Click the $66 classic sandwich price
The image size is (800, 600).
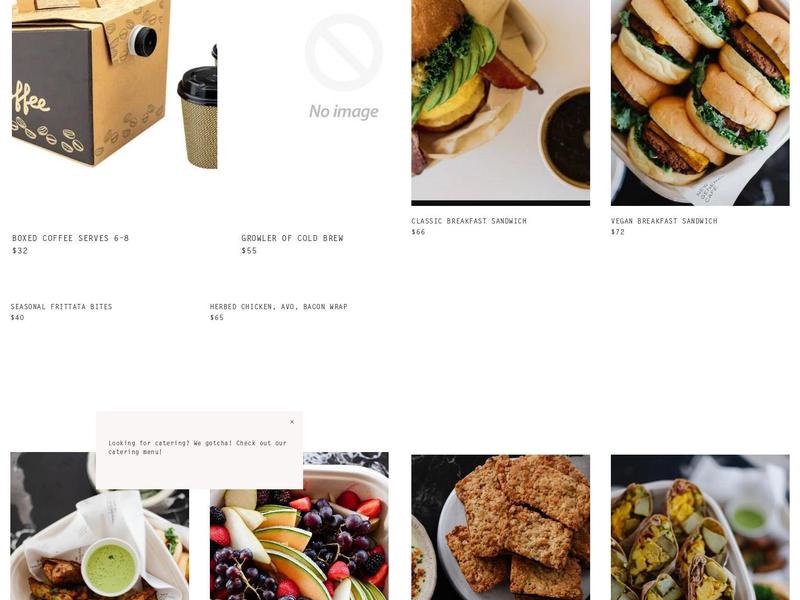coord(418,232)
